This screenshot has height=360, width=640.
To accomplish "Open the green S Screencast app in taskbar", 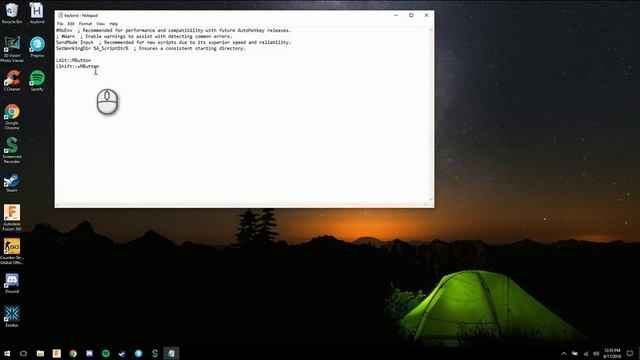I will pyautogui.click(x=155, y=353).
